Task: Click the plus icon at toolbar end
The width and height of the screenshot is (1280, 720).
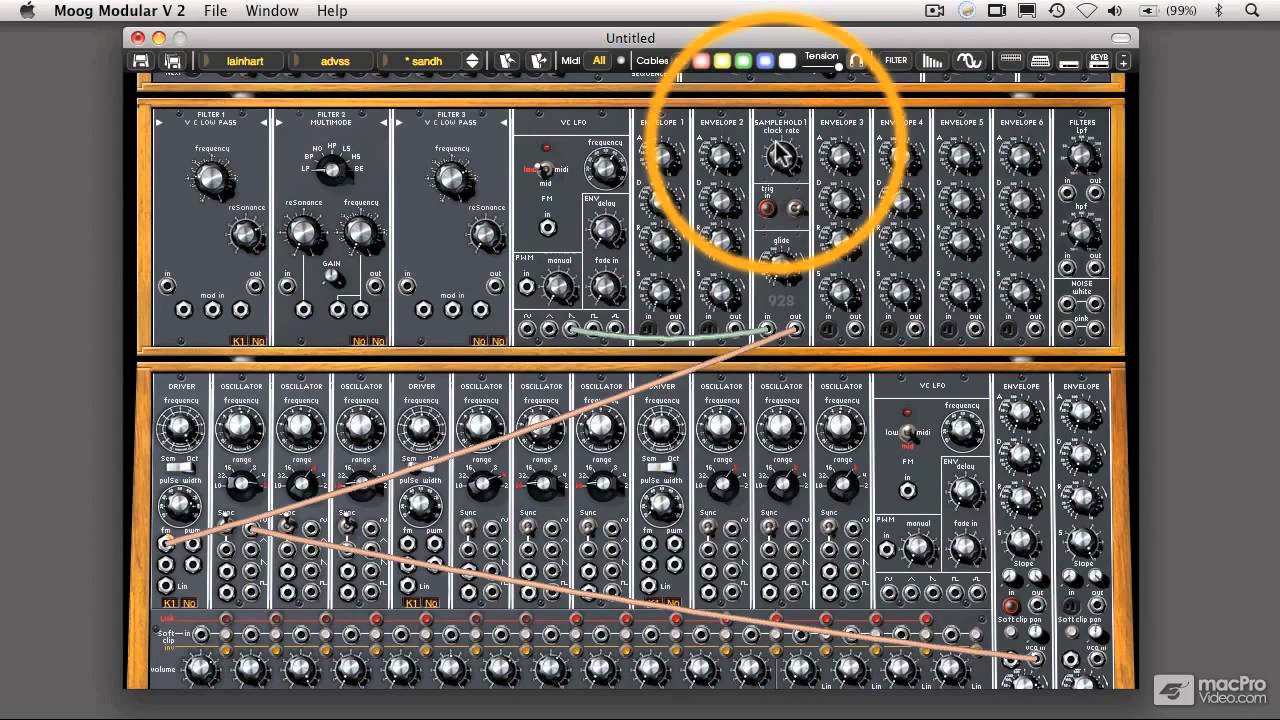Action: [1123, 61]
